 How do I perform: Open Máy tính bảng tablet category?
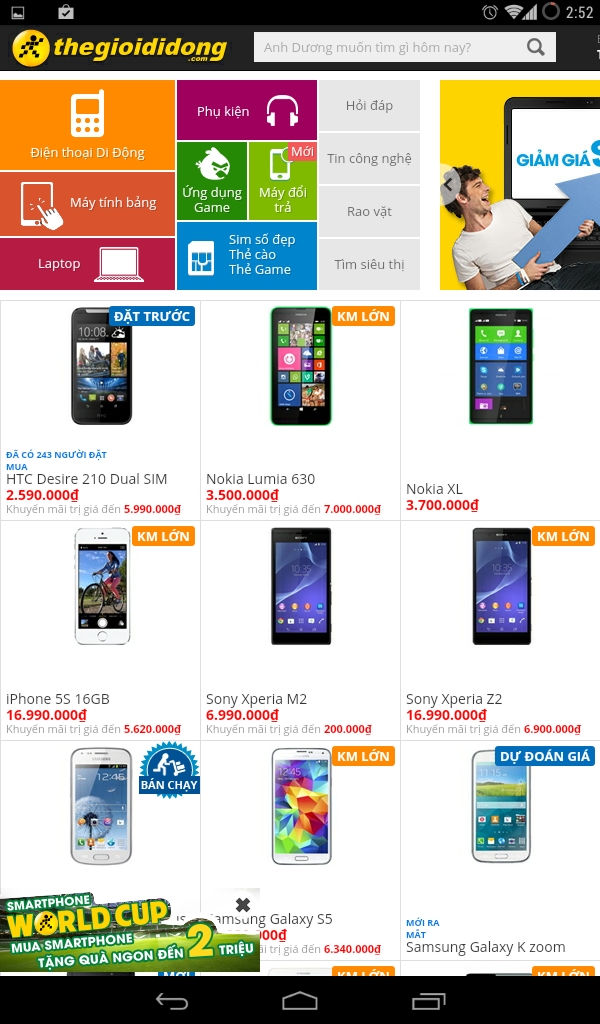pyautogui.click(x=87, y=204)
